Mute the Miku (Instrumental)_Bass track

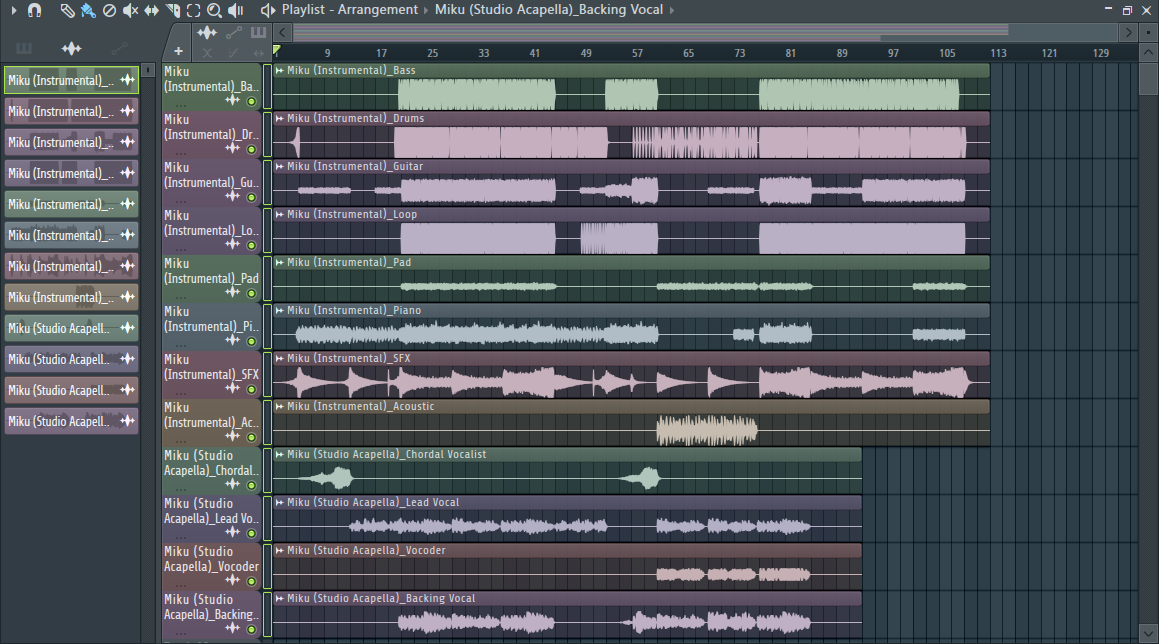[x=251, y=101]
